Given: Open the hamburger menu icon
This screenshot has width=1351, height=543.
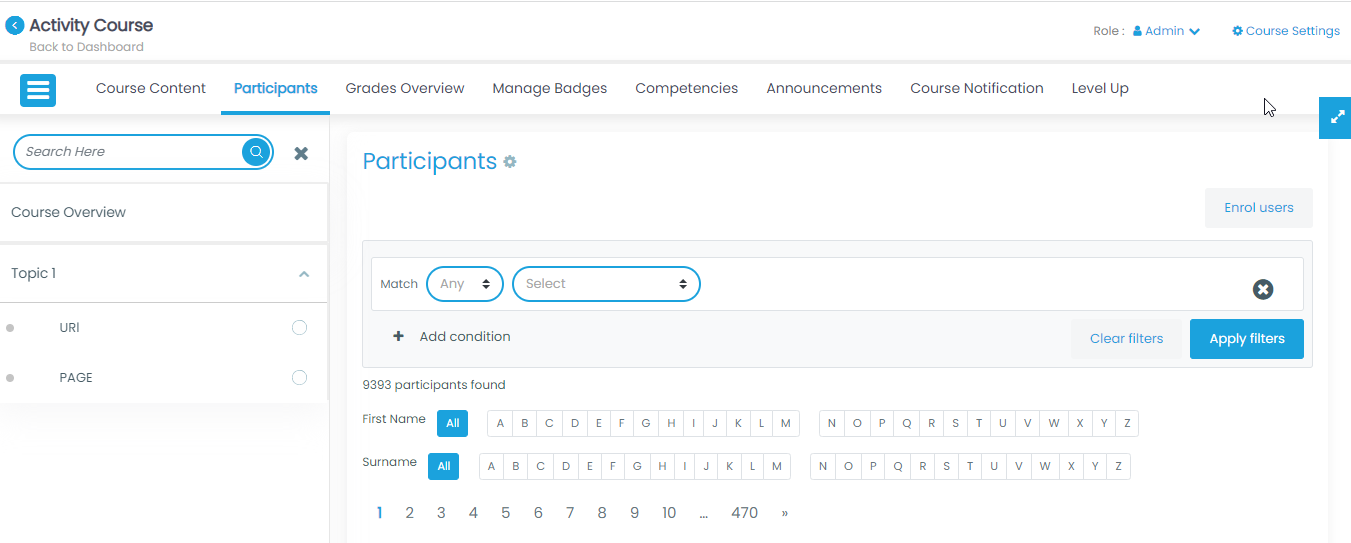Looking at the screenshot, I should [38, 90].
